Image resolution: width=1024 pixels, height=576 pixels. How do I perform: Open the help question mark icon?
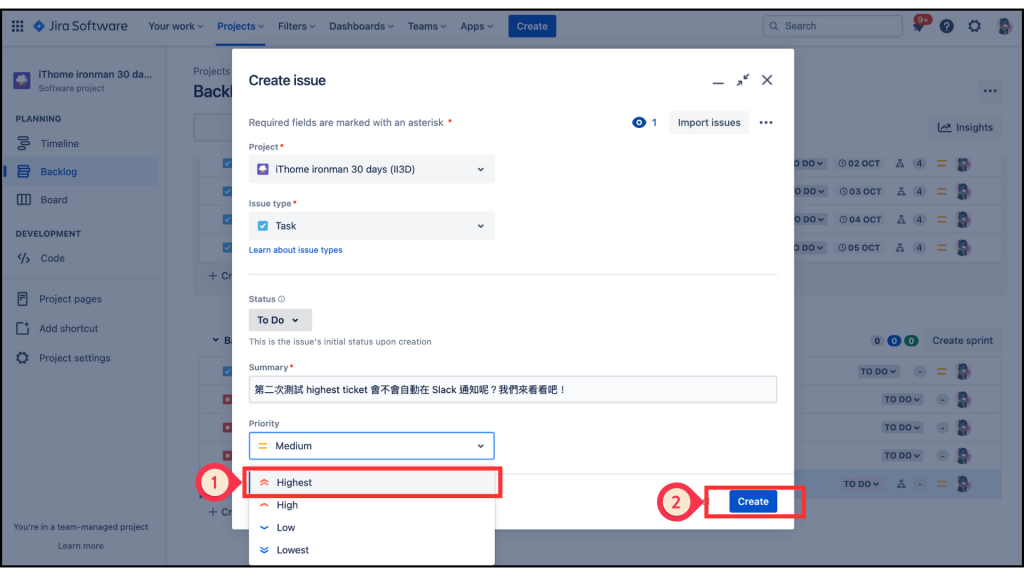coord(946,26)
